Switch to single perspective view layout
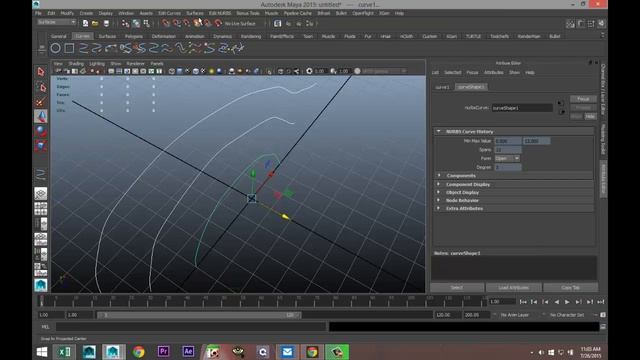Viewport: 640px width, 360px height. point(41,193)
